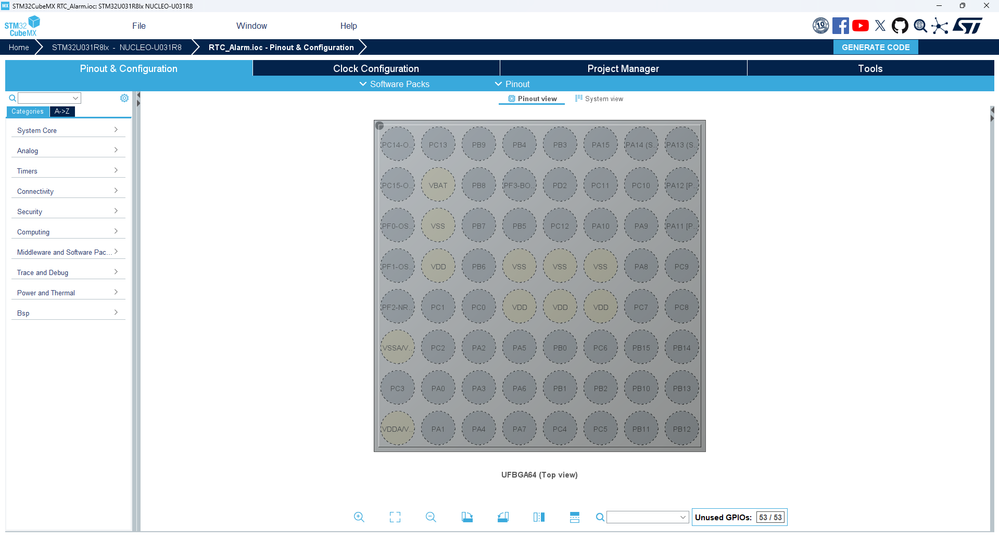Switch to the Clock Configuration tab
This screenshot has width=999, height=536.
click(x=376, y=68)
